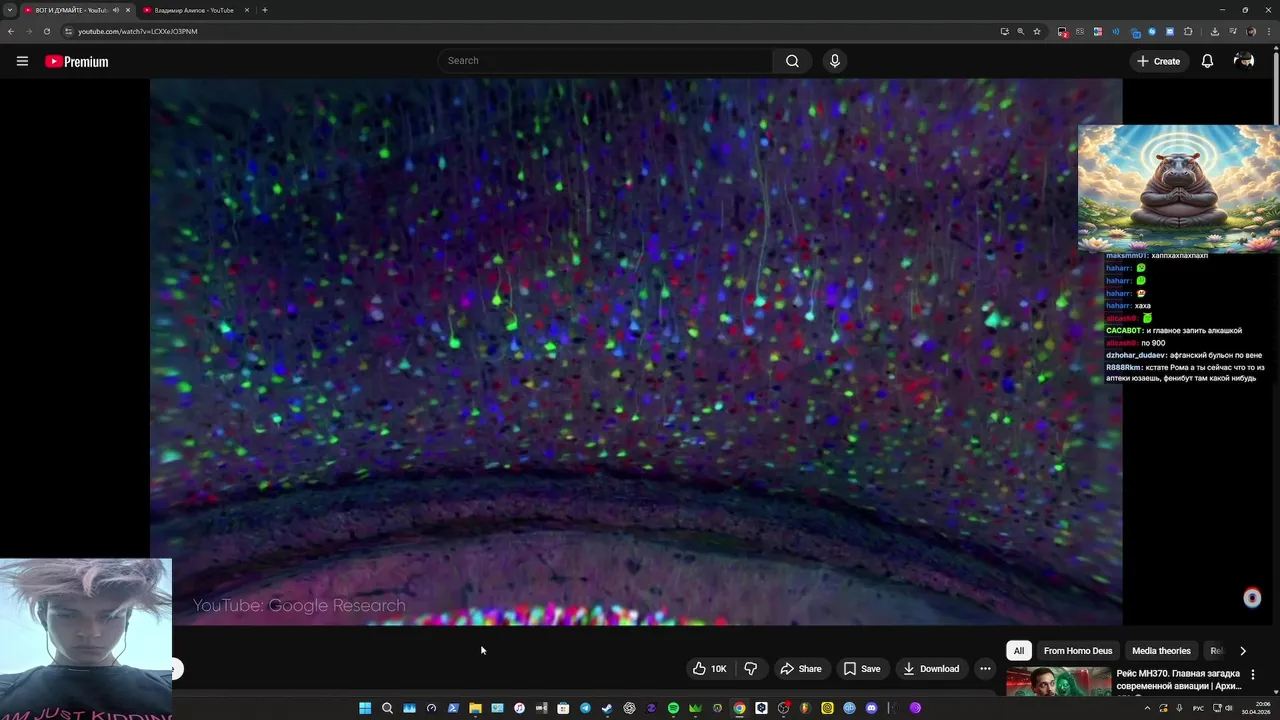
Task: Click the install app icon in address bar
Action: click(x=1005, y=31)
